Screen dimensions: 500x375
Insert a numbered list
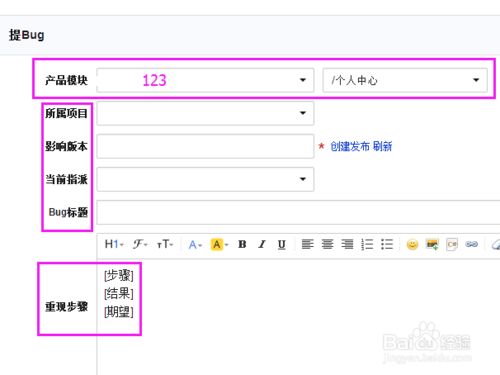[367, 244]
